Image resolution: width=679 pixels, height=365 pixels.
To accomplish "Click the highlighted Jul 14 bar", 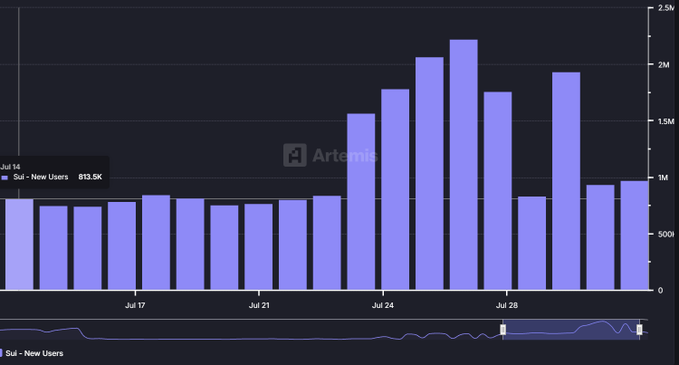I will (19, 244).
